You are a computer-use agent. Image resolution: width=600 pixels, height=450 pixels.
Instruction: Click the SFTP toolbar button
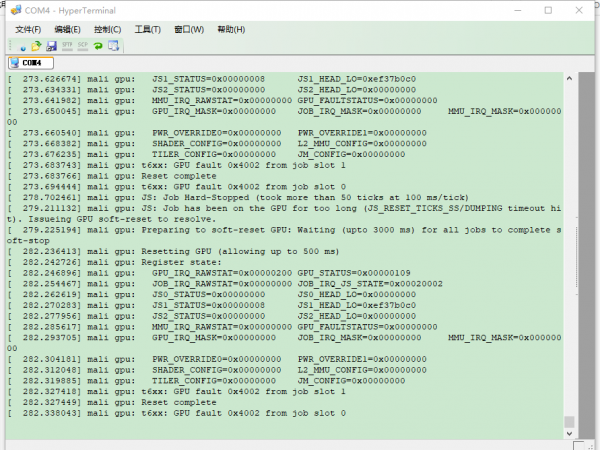[67, 46]
